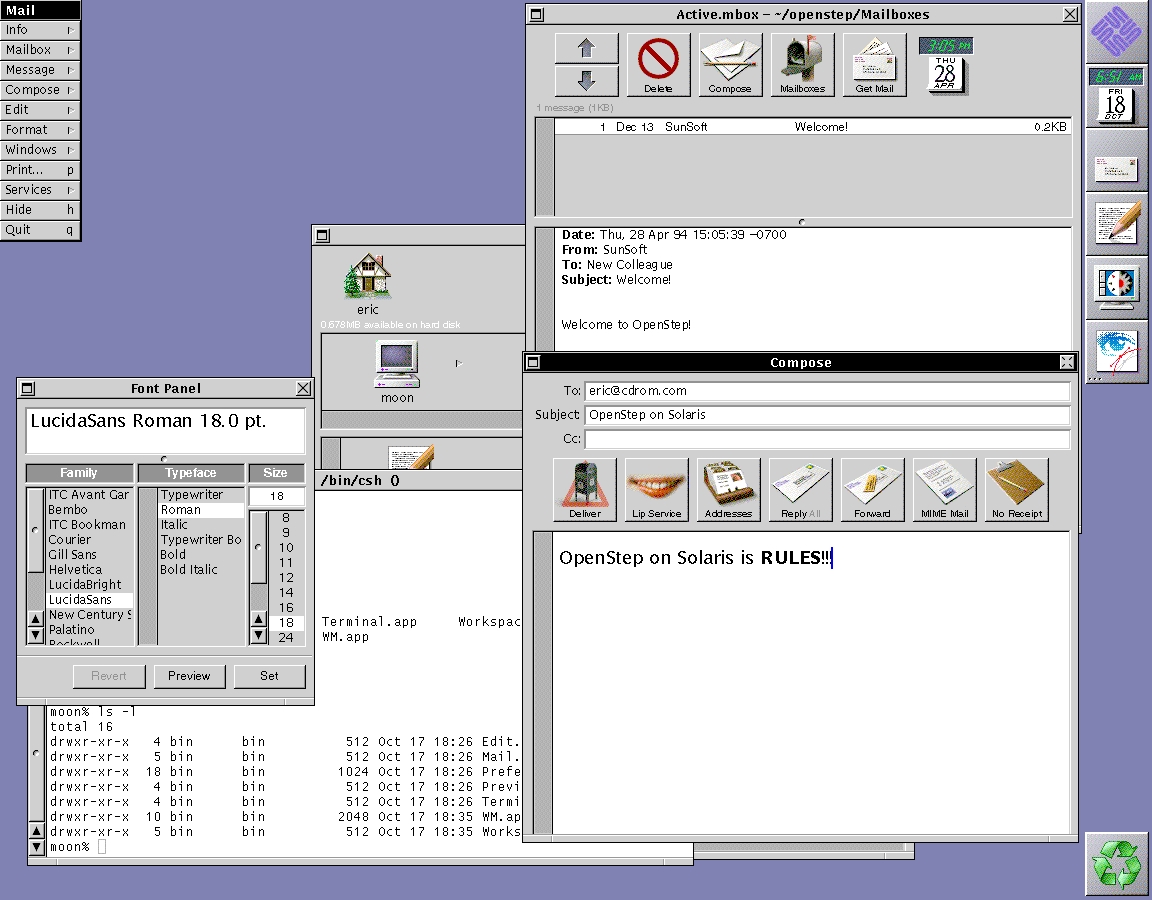Select Bold Italic in the Typeface list

189,570
